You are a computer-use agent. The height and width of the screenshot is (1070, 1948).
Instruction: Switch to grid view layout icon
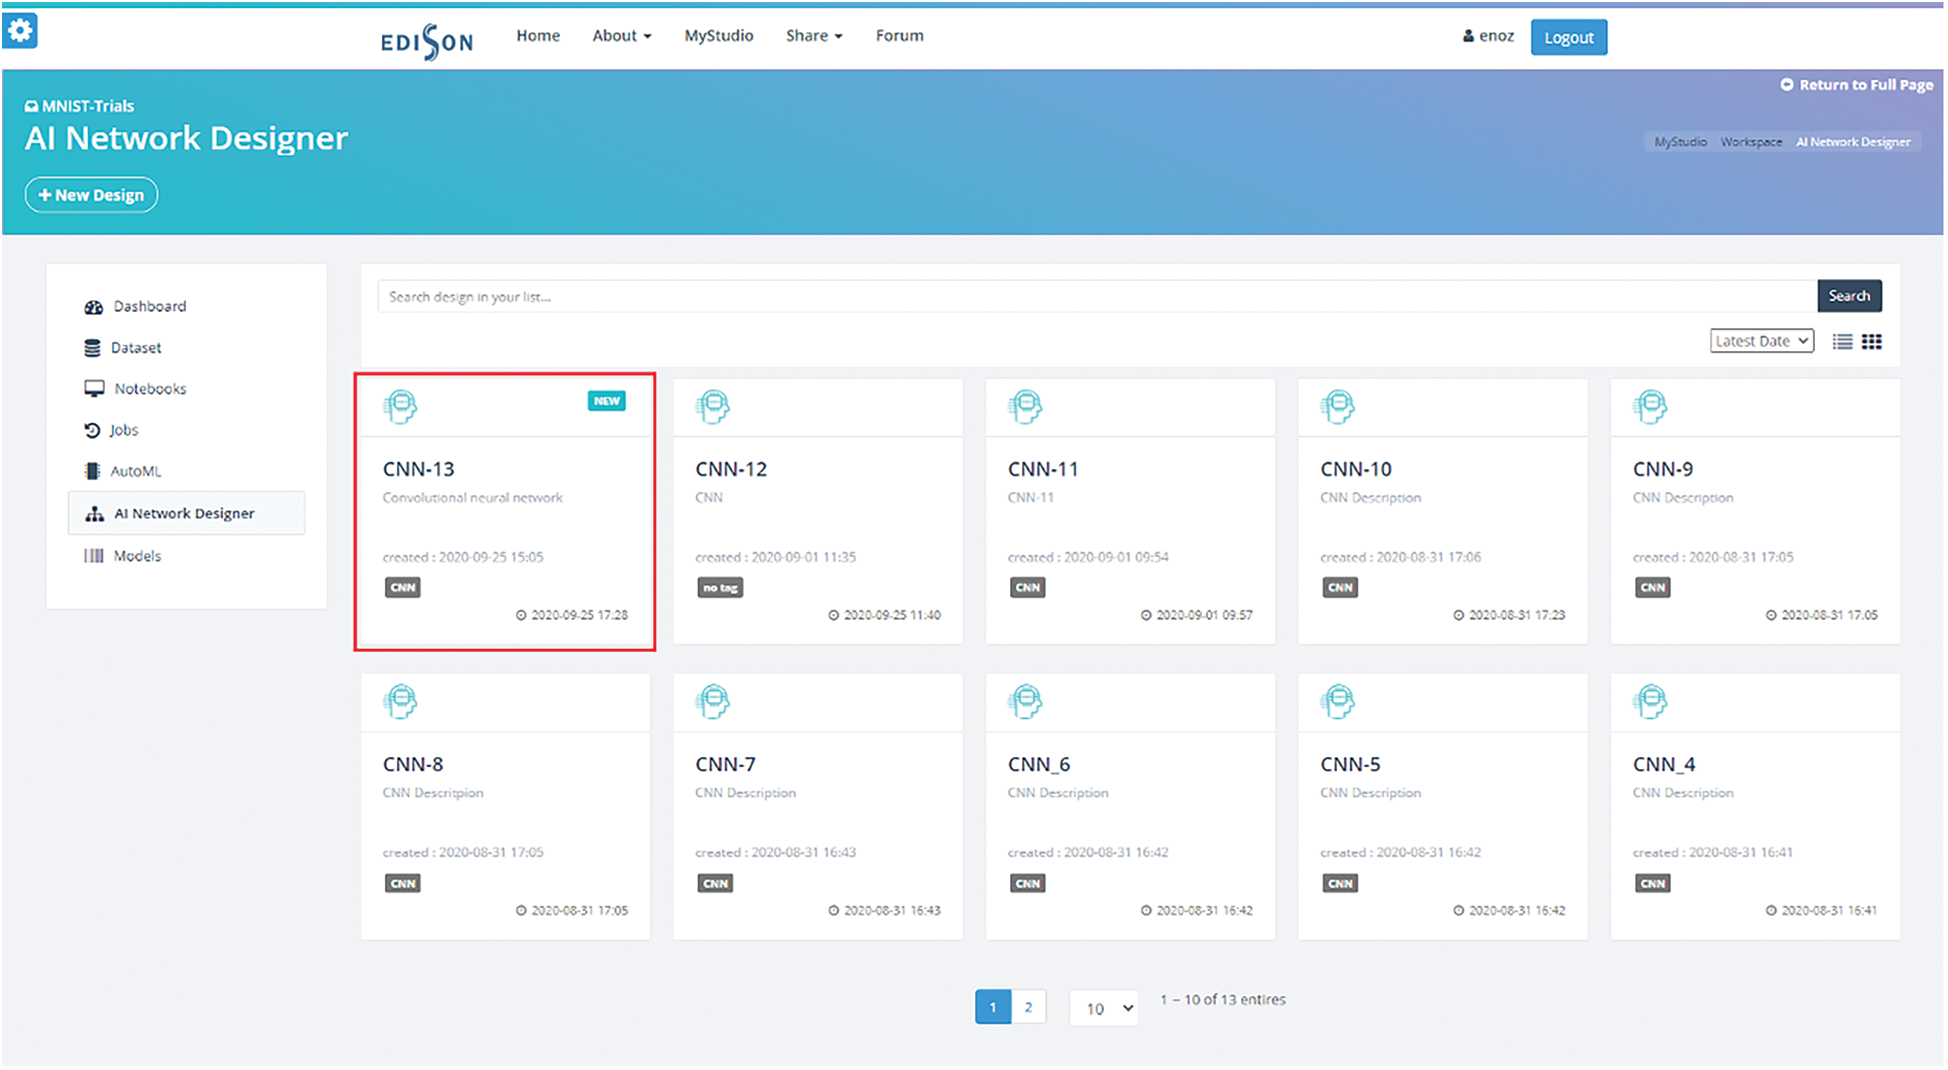tap(1872, 342)
